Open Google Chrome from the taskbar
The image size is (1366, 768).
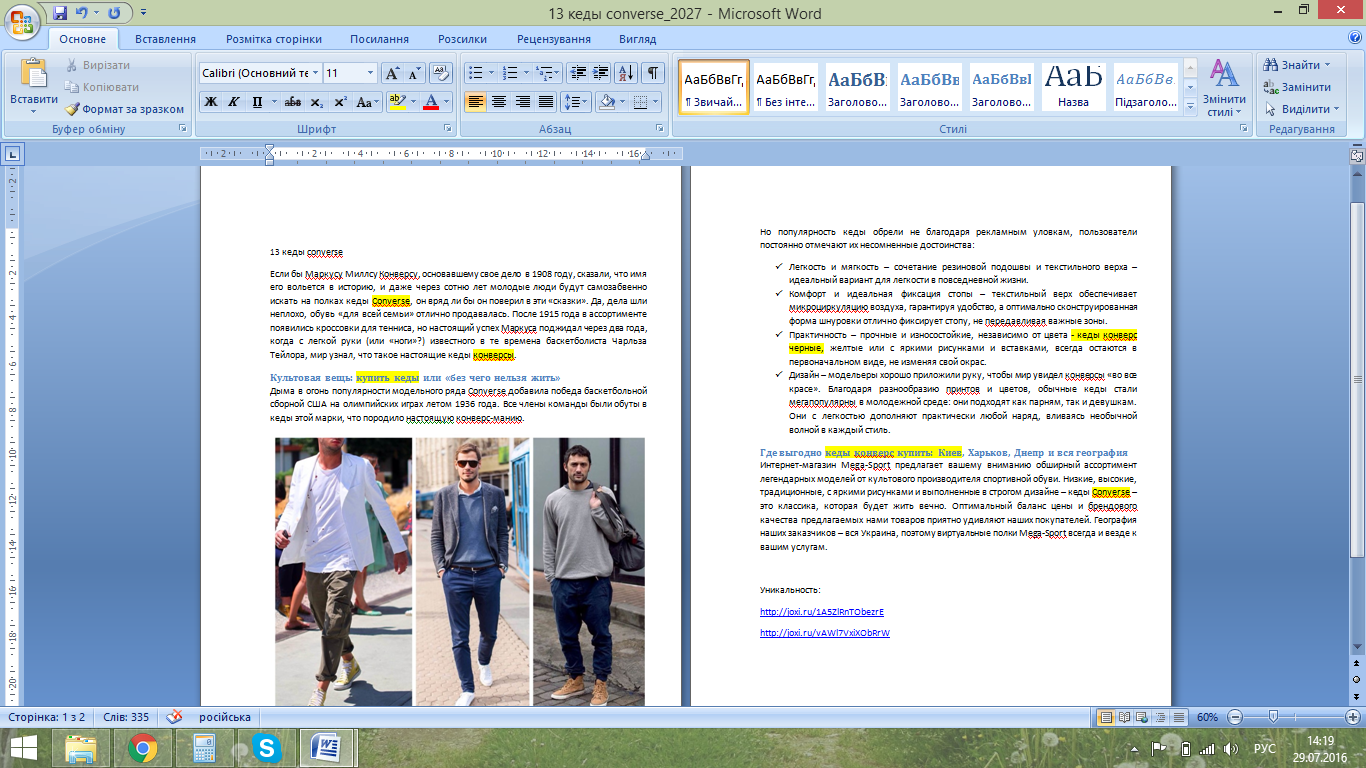(143, 747)
